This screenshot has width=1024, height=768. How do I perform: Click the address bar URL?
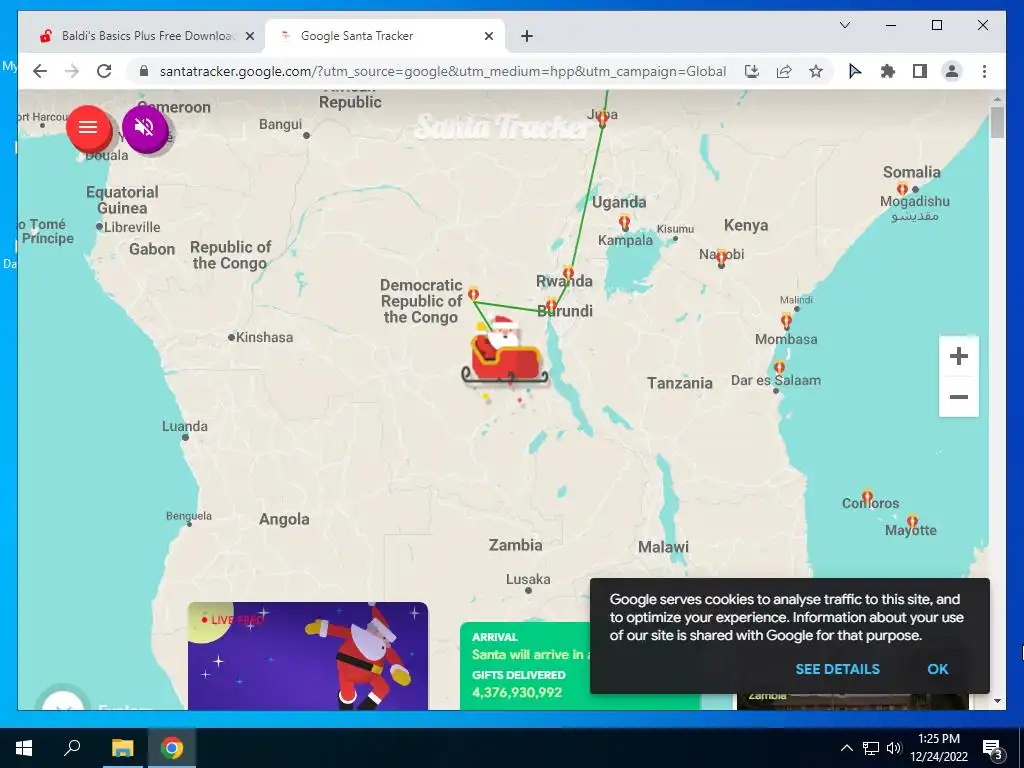click(x=443, y=71)
